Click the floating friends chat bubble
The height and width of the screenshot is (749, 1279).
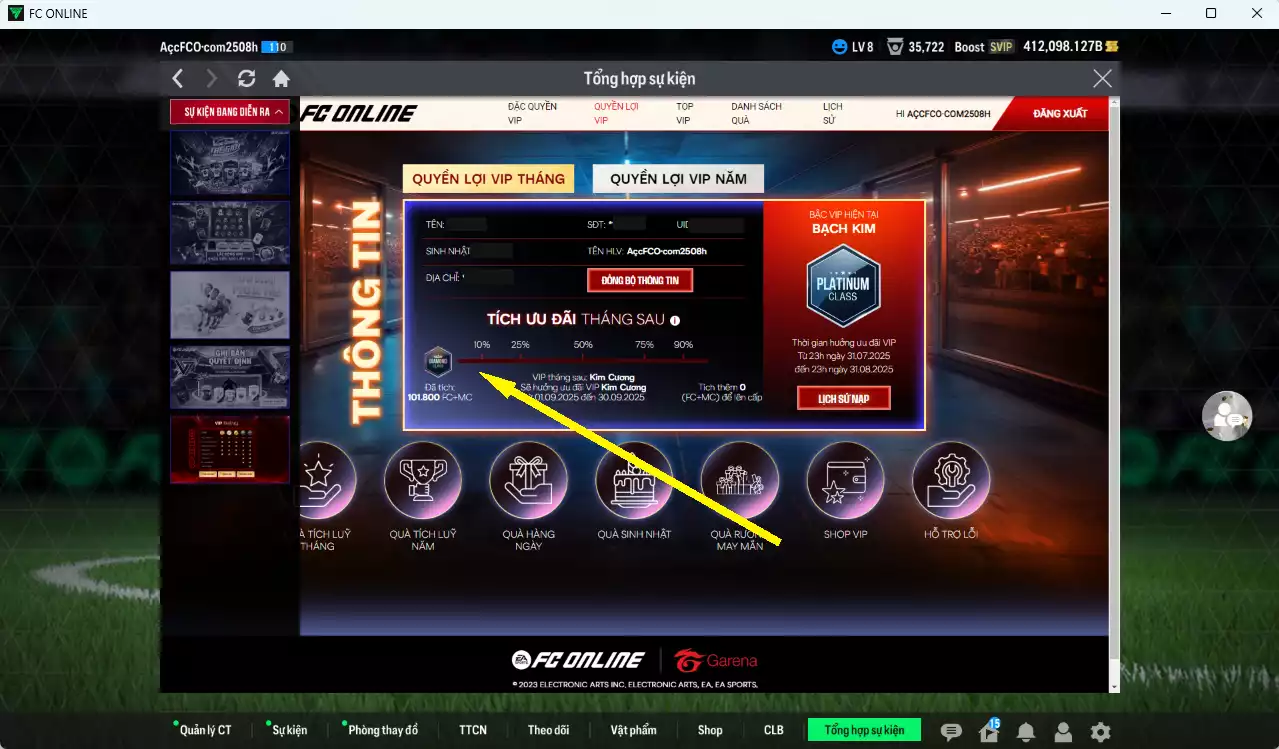point(1227,416)
